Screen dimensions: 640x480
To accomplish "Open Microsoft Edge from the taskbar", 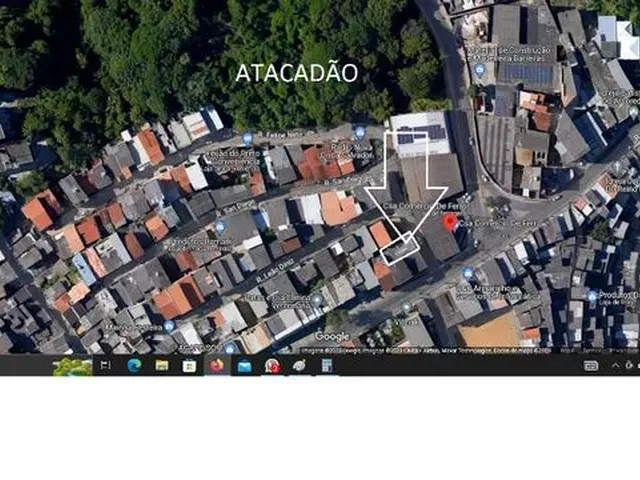I will coord(134,366).
